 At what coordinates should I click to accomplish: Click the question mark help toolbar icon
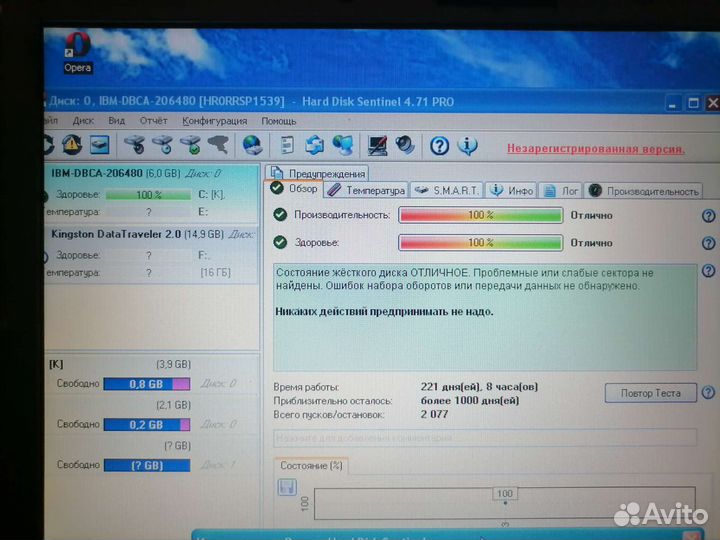439,146
